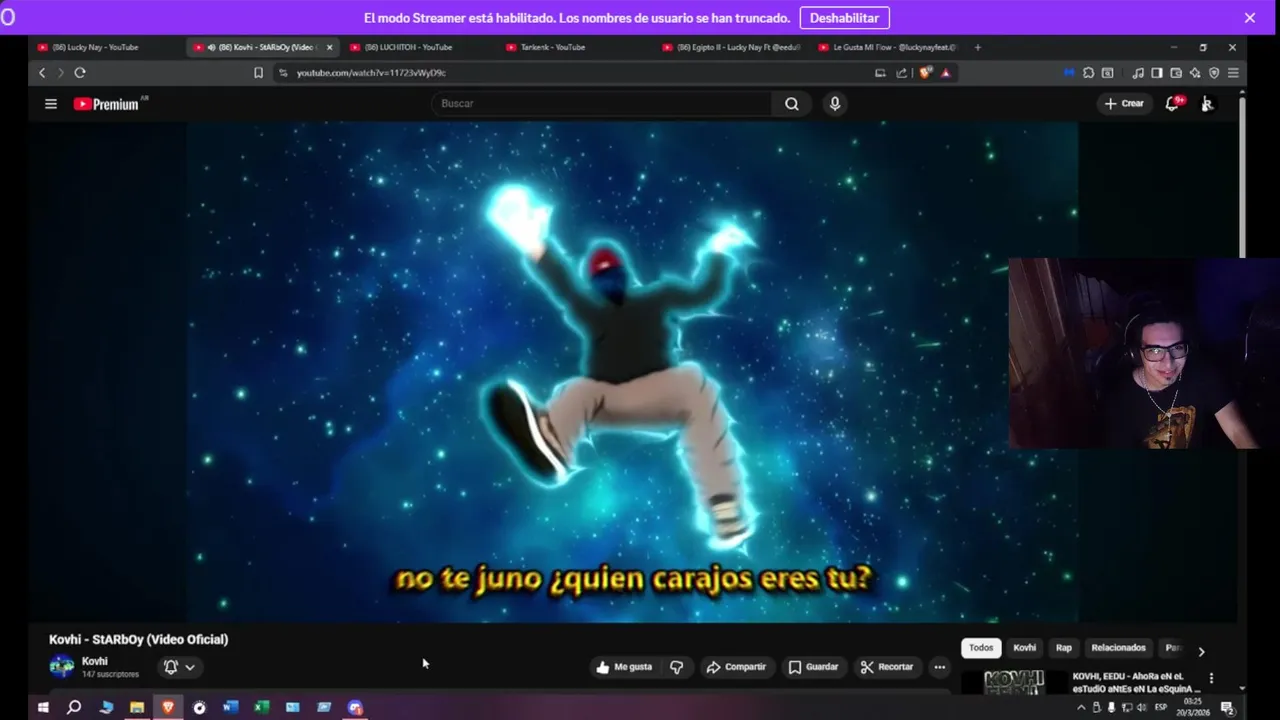Go back in browser history
Viewport: 1280px width, 720px height.
coord(42,73)
